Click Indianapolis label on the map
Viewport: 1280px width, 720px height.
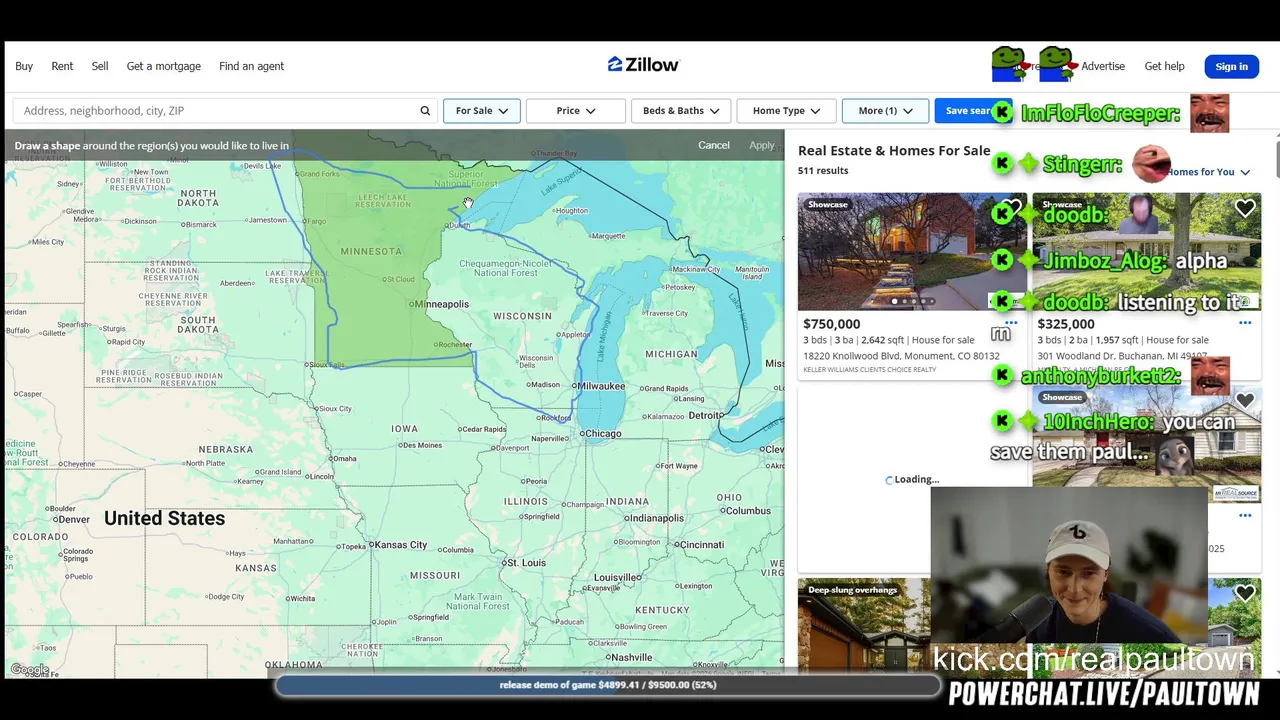[654, 518]
